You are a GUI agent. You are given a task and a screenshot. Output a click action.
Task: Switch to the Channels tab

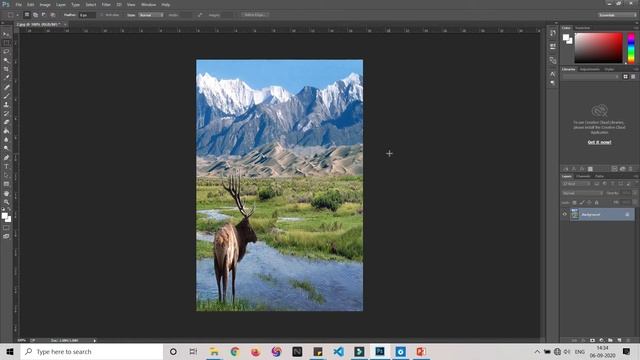pos(583,176)
